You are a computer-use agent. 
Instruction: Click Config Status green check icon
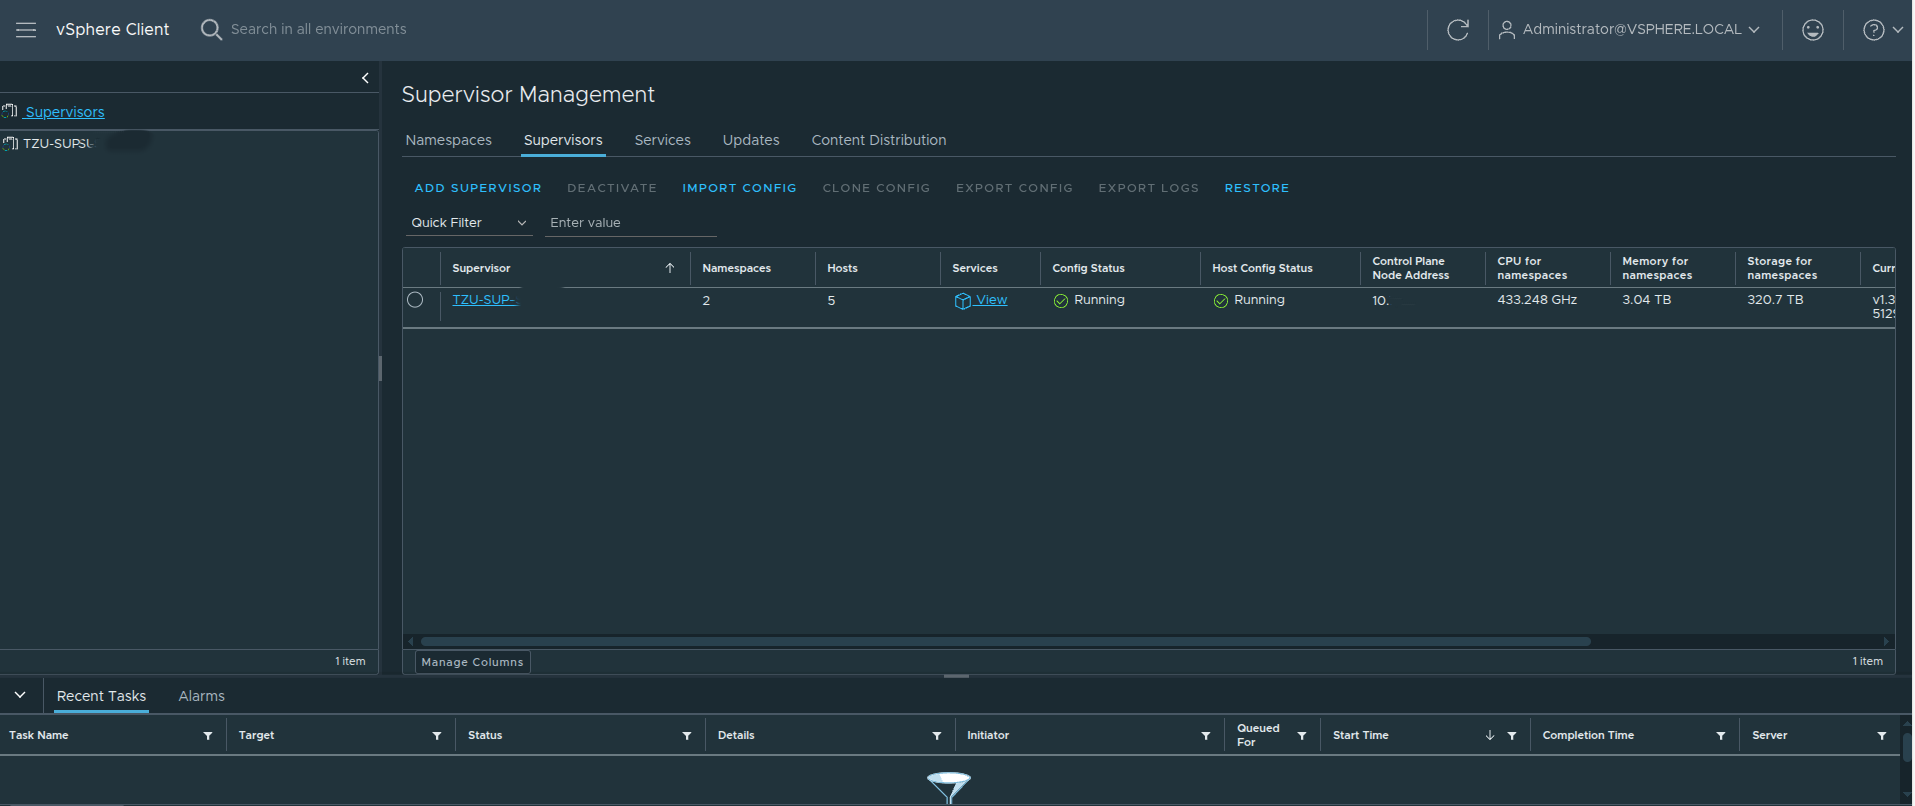pos(1061,301)
